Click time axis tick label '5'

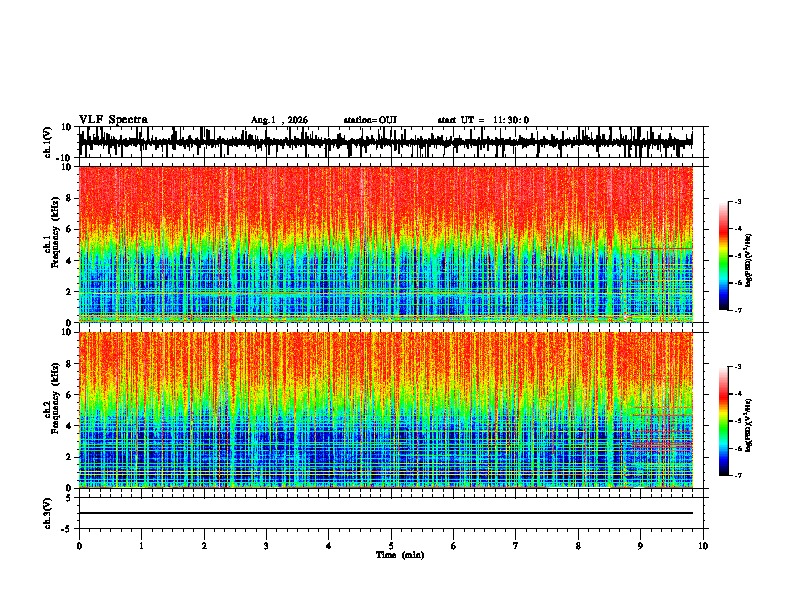[391, 546]
